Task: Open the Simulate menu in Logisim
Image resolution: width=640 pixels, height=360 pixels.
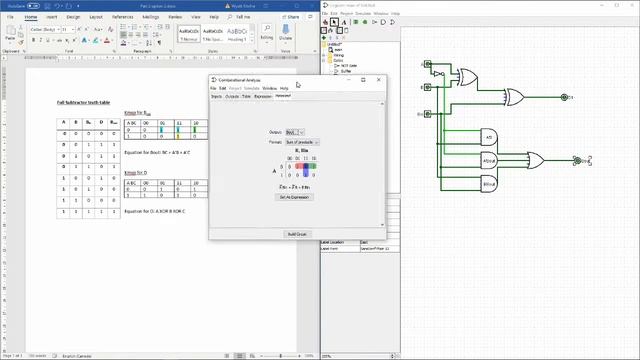Action: click(x=363, y=13)
